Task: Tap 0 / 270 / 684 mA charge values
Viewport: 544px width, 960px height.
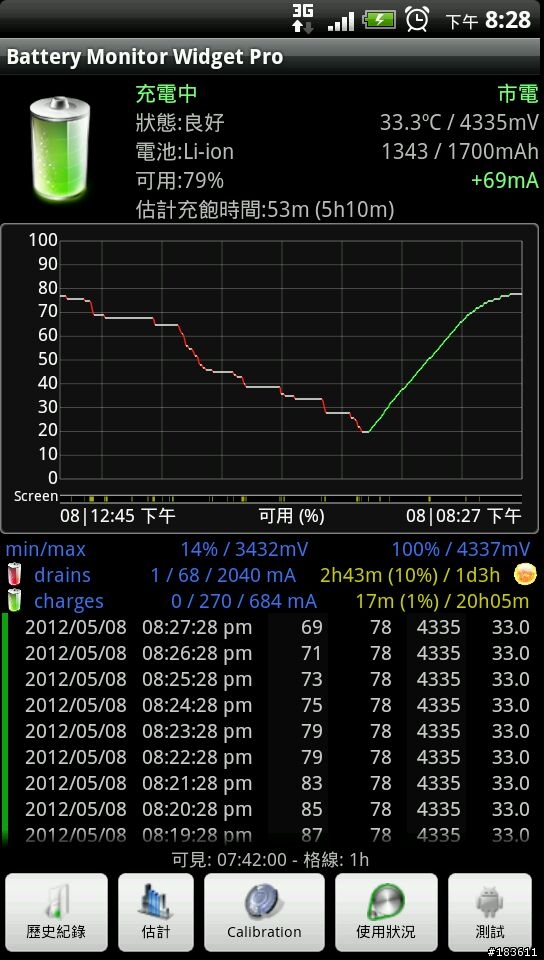Action: pyautogui.click(x=244, y=601)
